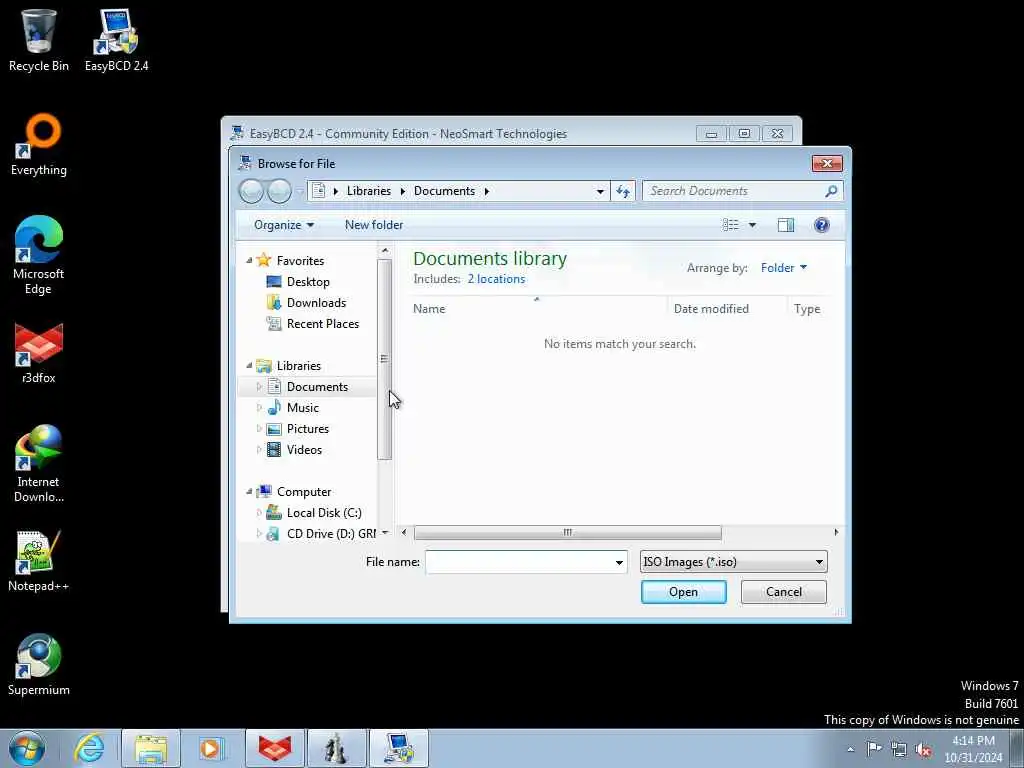Open the Arrange by Folder dropdown
Image resolution: width=1024 pixels, height=768 pixels.
click(784, 268)
